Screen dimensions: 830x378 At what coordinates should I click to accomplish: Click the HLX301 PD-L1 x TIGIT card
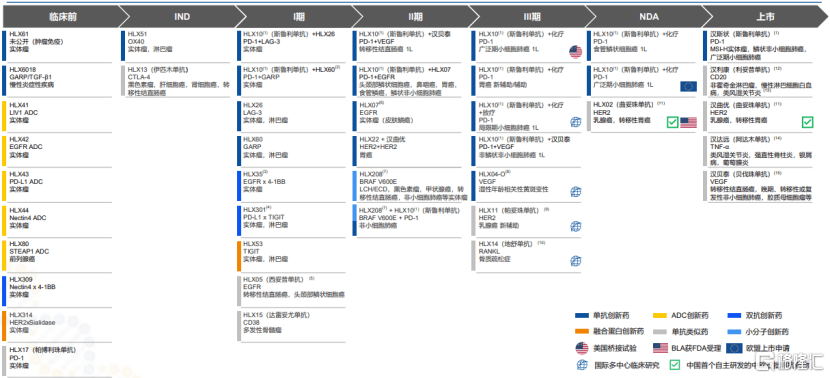point(291,221)
